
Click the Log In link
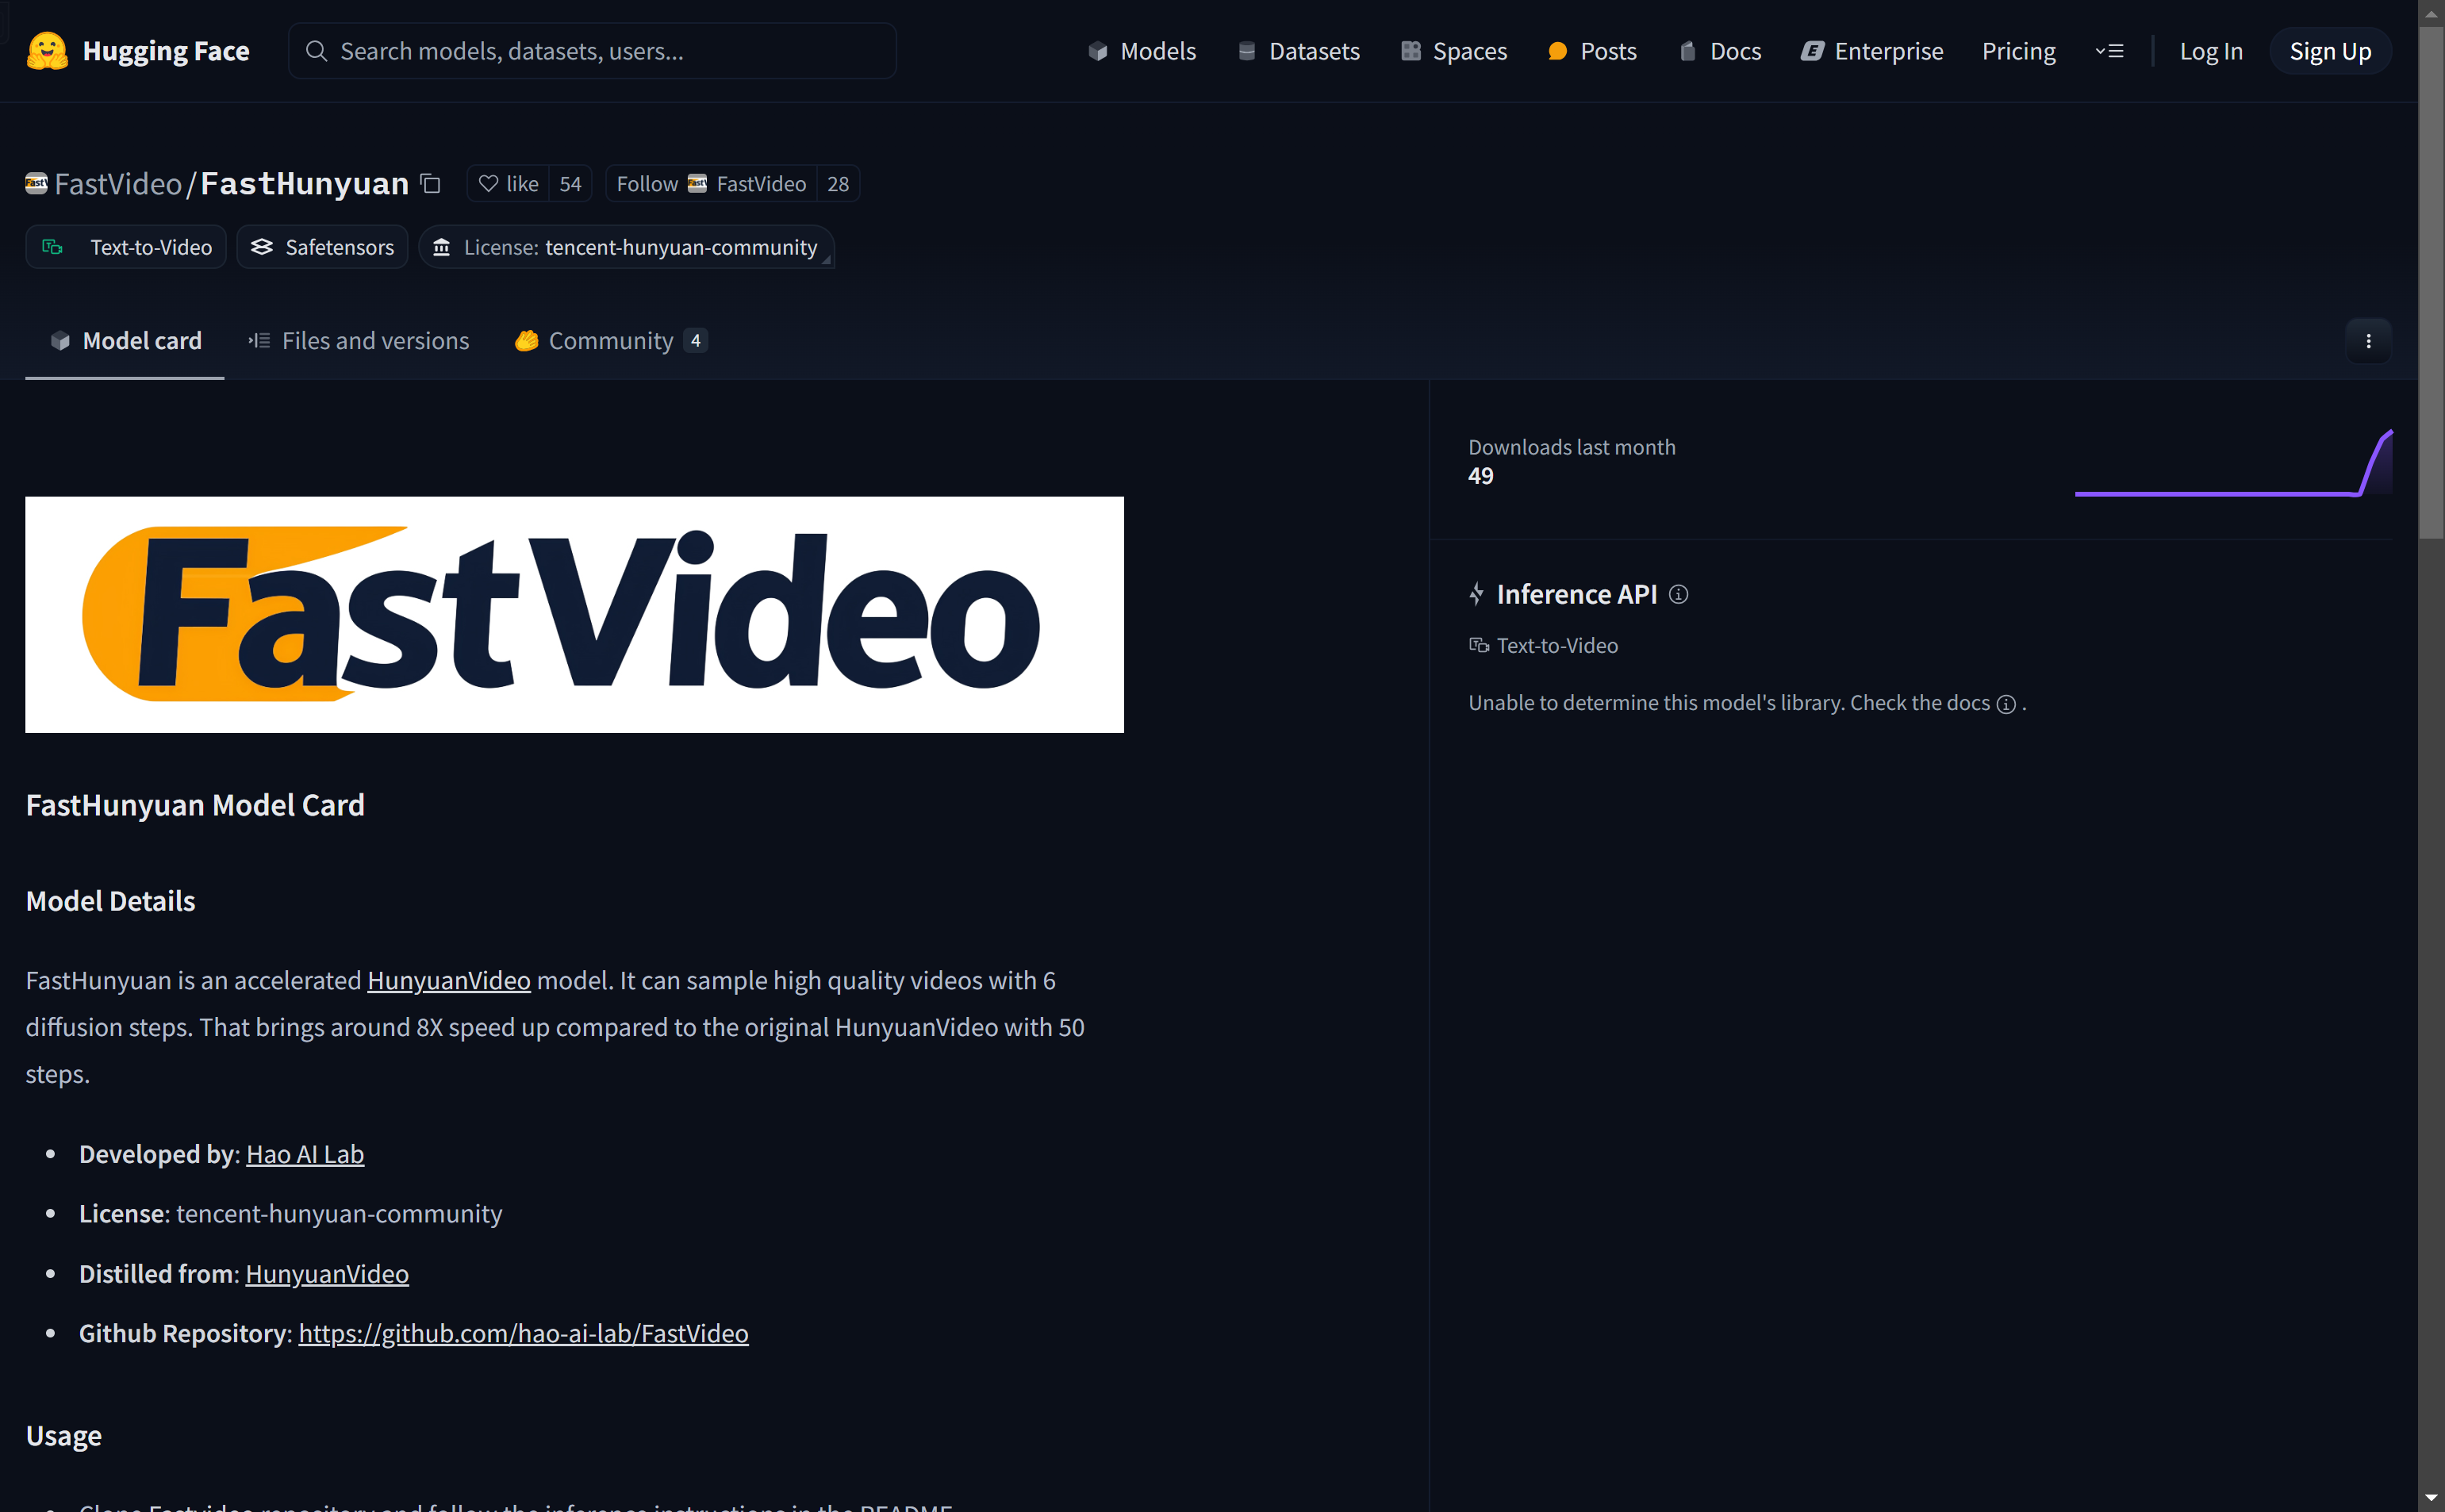tap(2210, 51)
